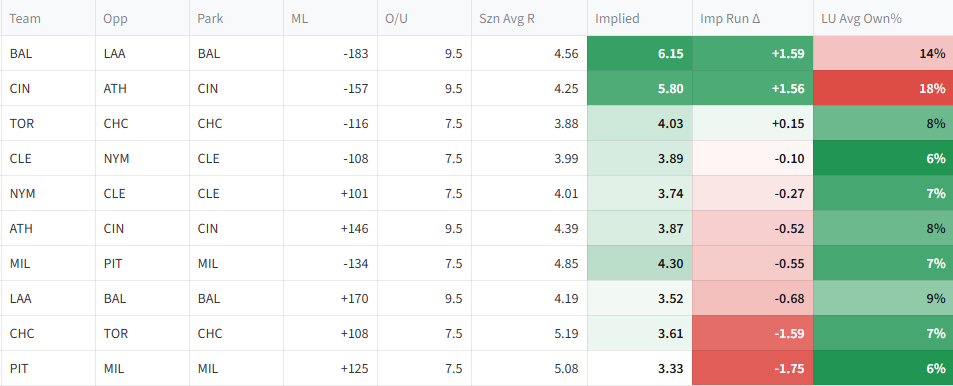Select MIL moneyline -134 cell
This screenshot has height=386, width=953.
tap(330, 263)
